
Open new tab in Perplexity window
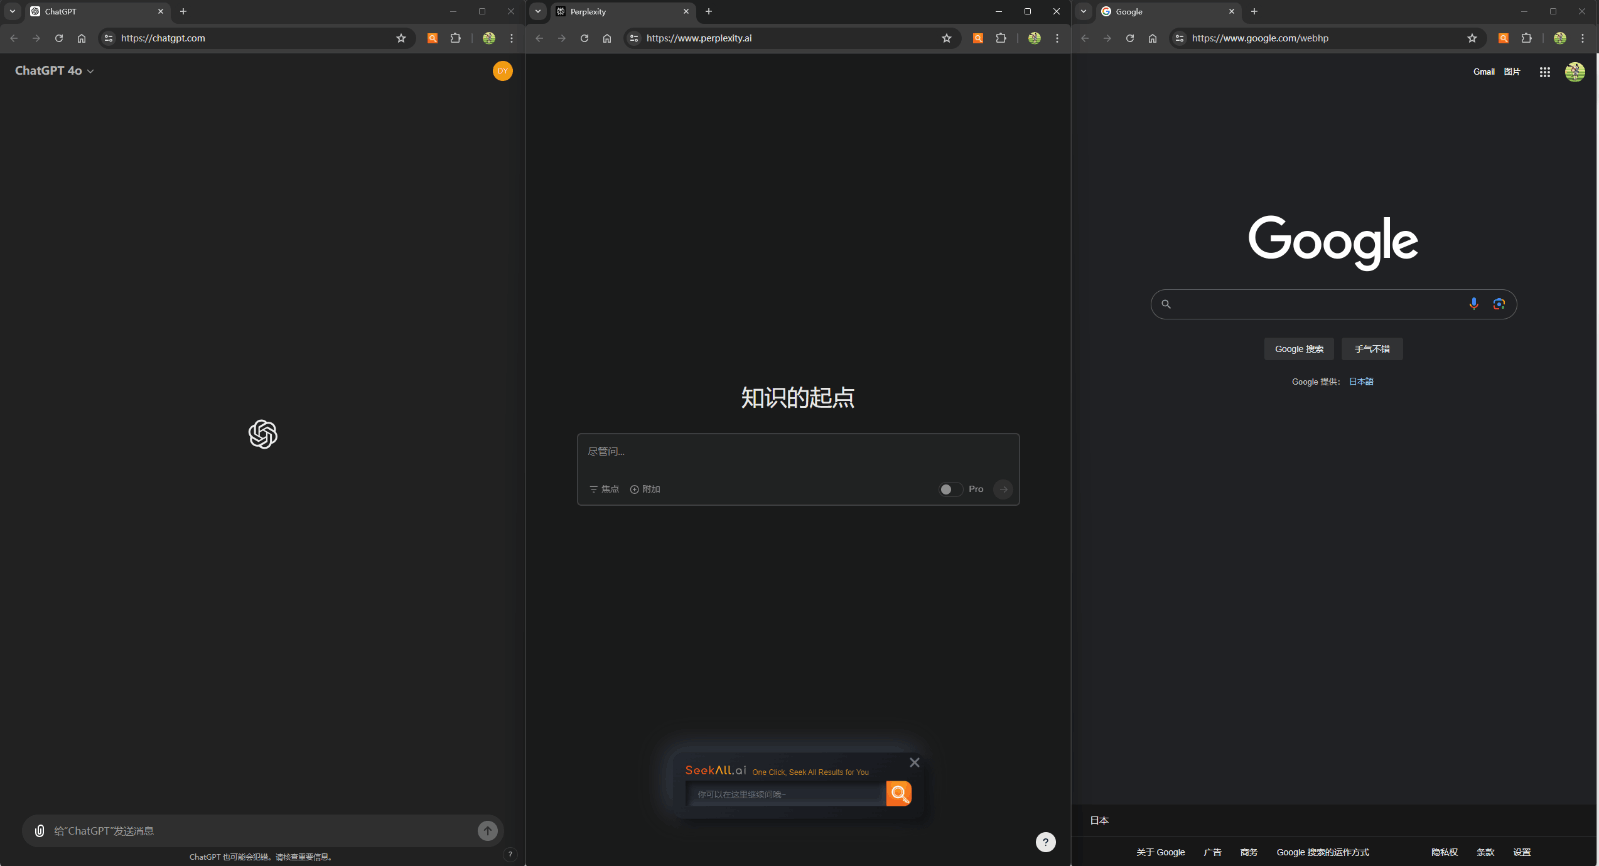coord(709,11)
